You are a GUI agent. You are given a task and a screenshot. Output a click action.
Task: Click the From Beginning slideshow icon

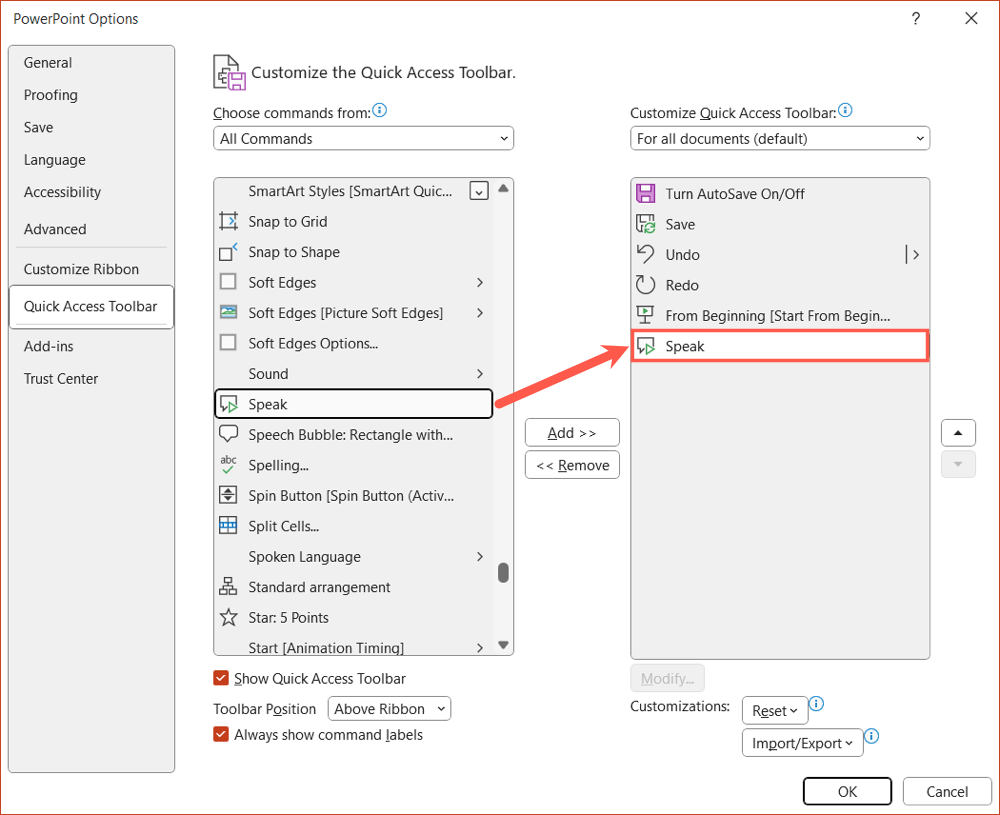coord(645,315)
